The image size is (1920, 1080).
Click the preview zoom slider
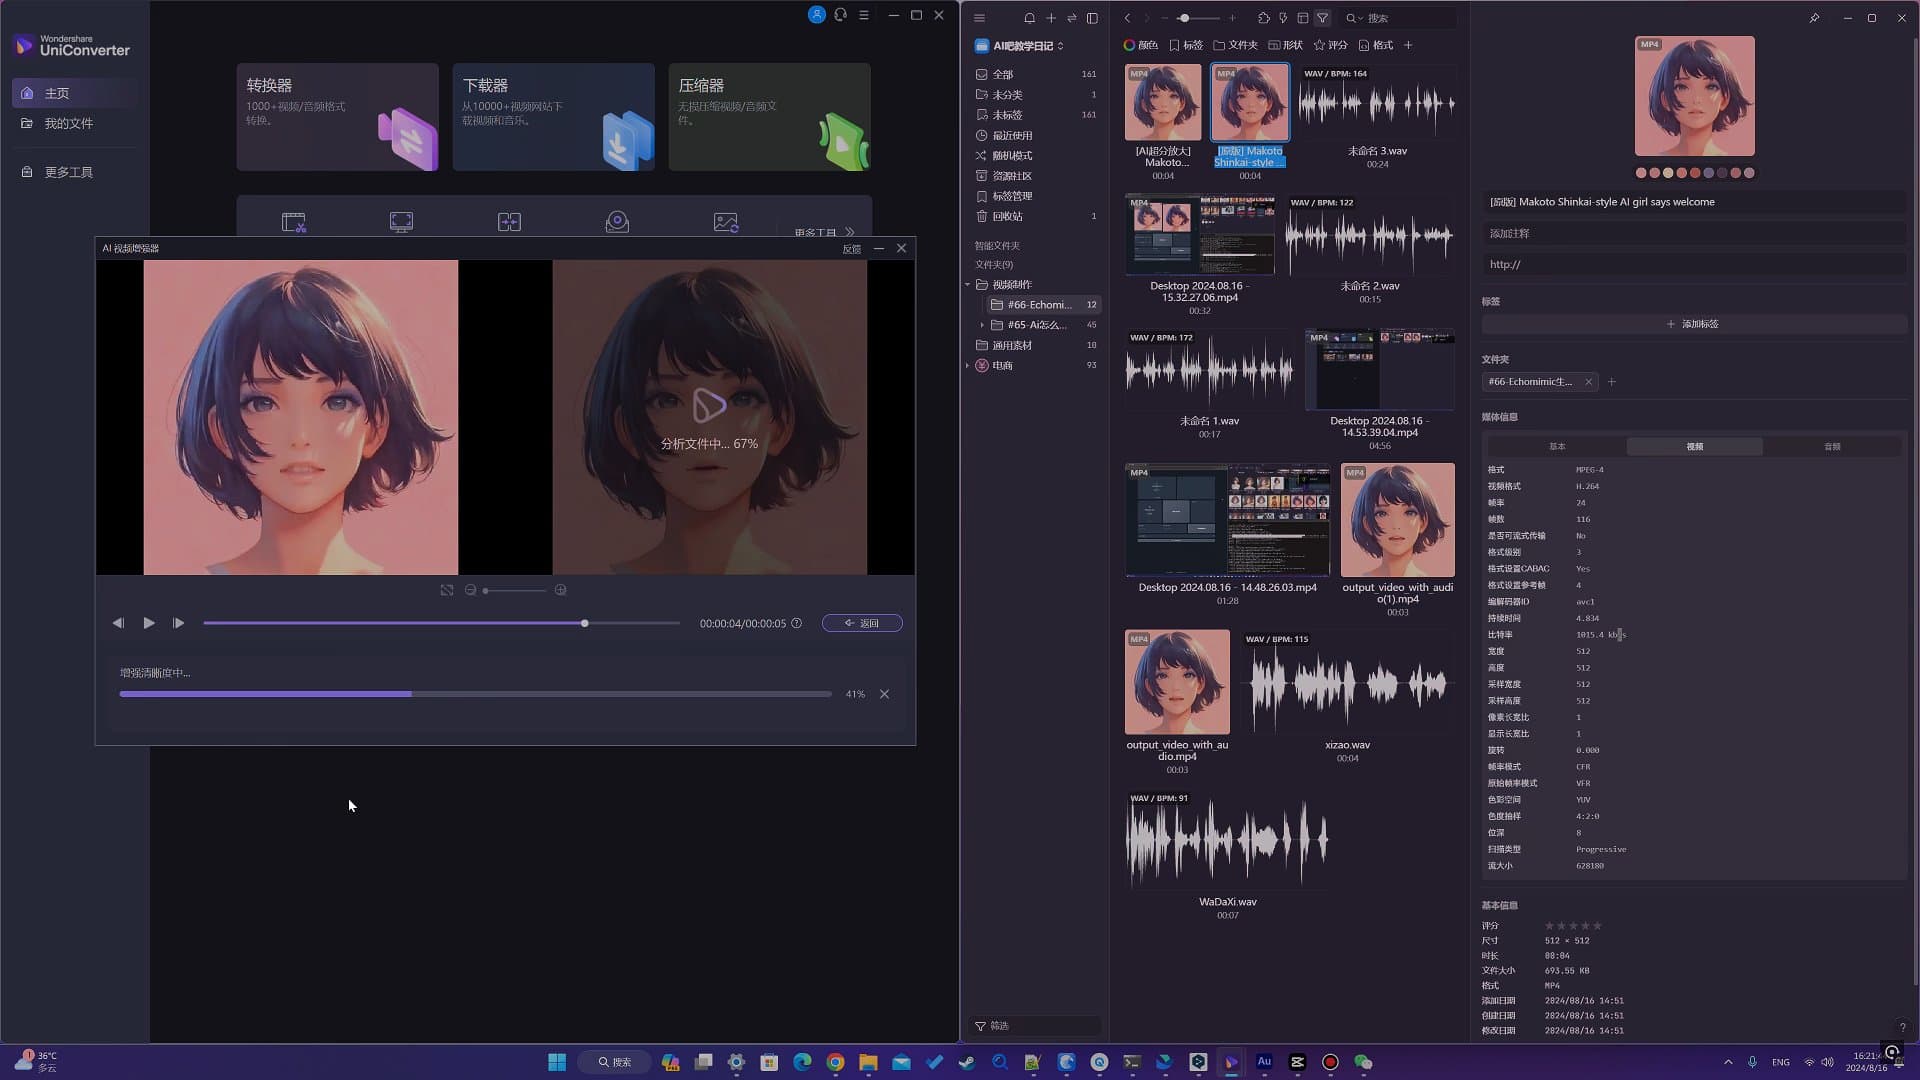point(515,590)
